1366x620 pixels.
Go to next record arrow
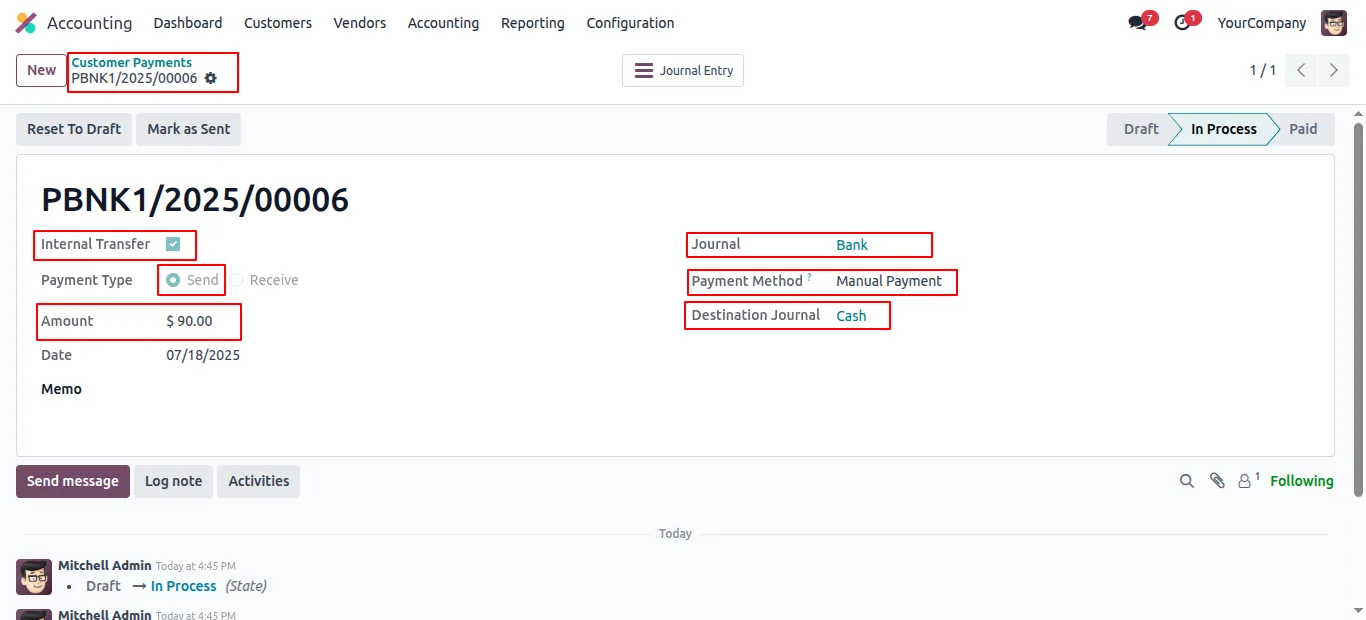1334,70
